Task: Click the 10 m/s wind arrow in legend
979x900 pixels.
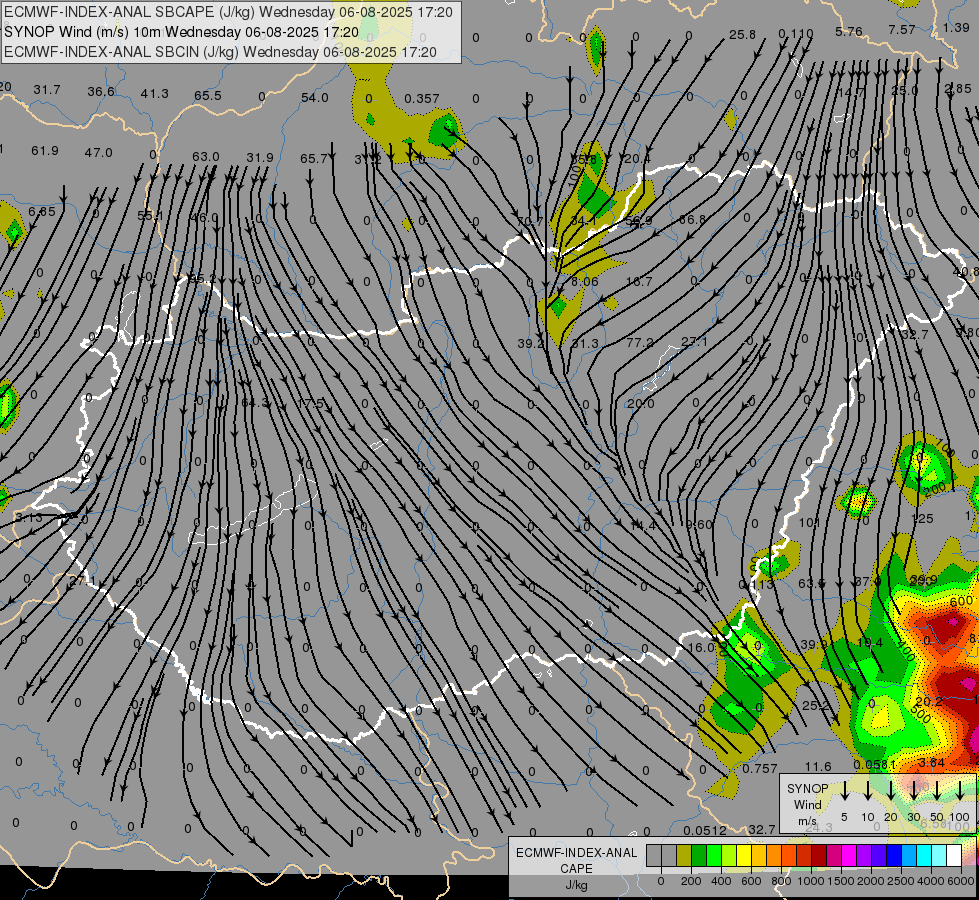Action: (x=868, y=791)
